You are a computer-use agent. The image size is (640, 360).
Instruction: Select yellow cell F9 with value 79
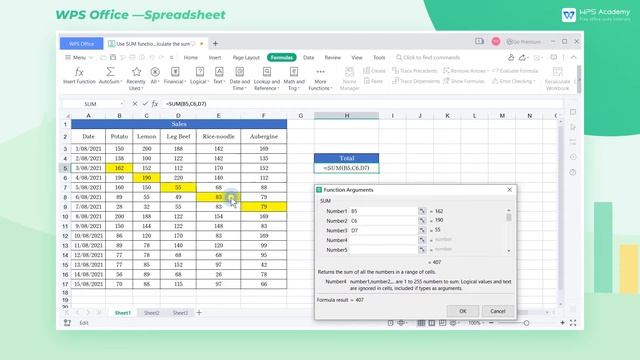pos(264,207)
